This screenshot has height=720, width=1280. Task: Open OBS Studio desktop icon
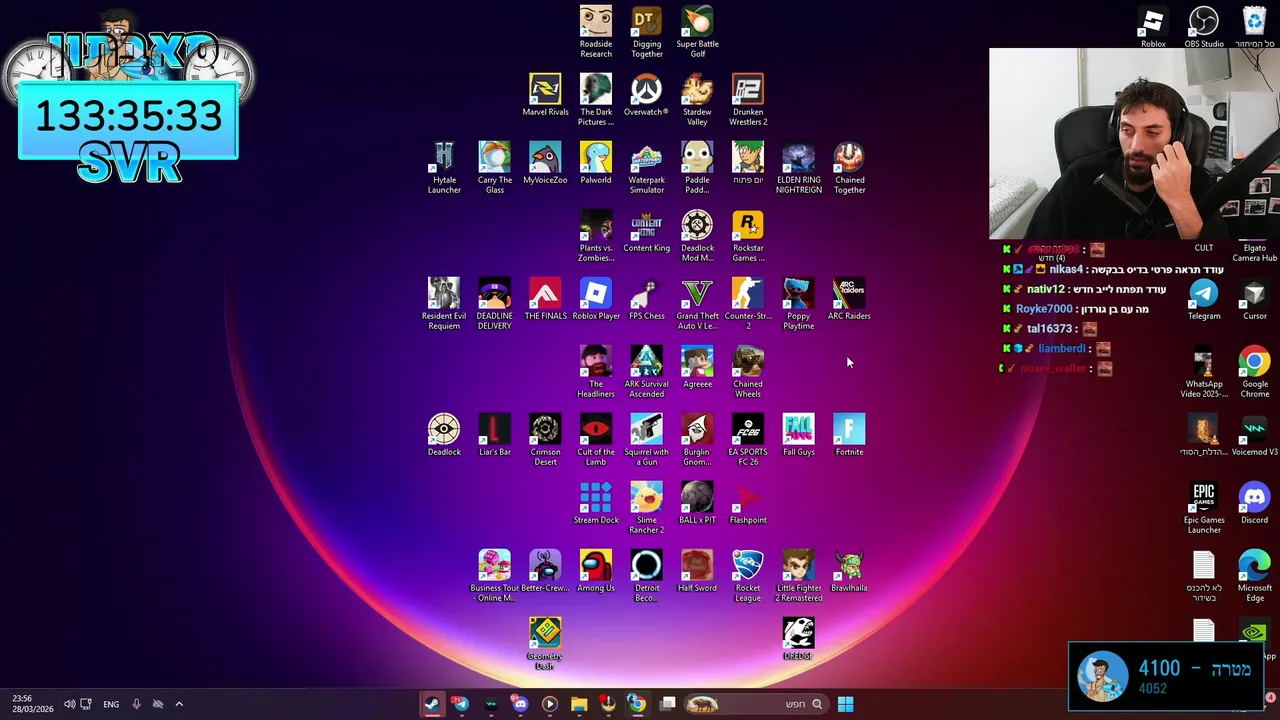(1204, 27)
